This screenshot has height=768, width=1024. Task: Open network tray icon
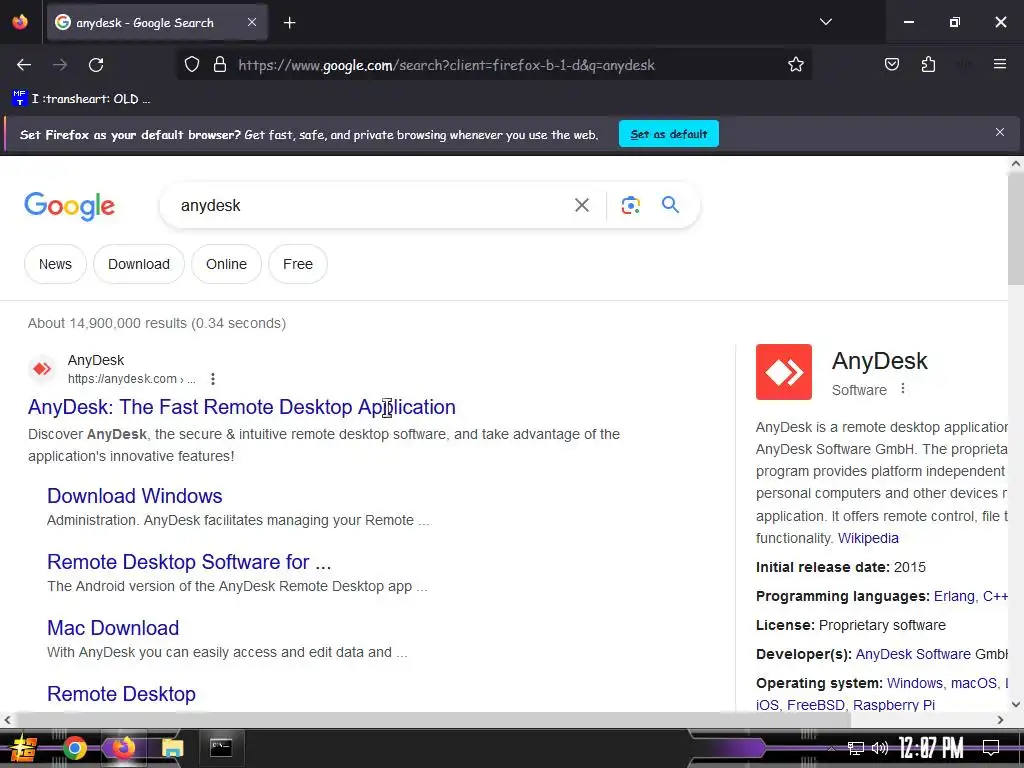855,748
